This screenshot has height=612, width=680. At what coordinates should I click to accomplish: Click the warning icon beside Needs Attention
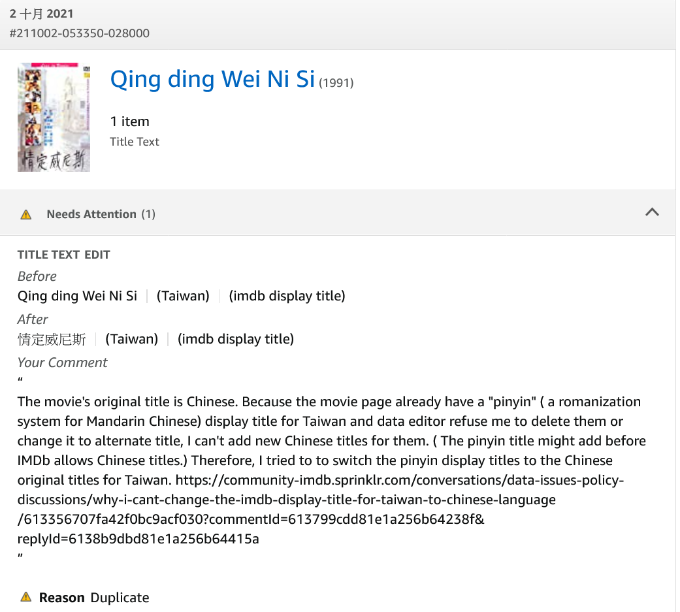[x=26, y=214]
